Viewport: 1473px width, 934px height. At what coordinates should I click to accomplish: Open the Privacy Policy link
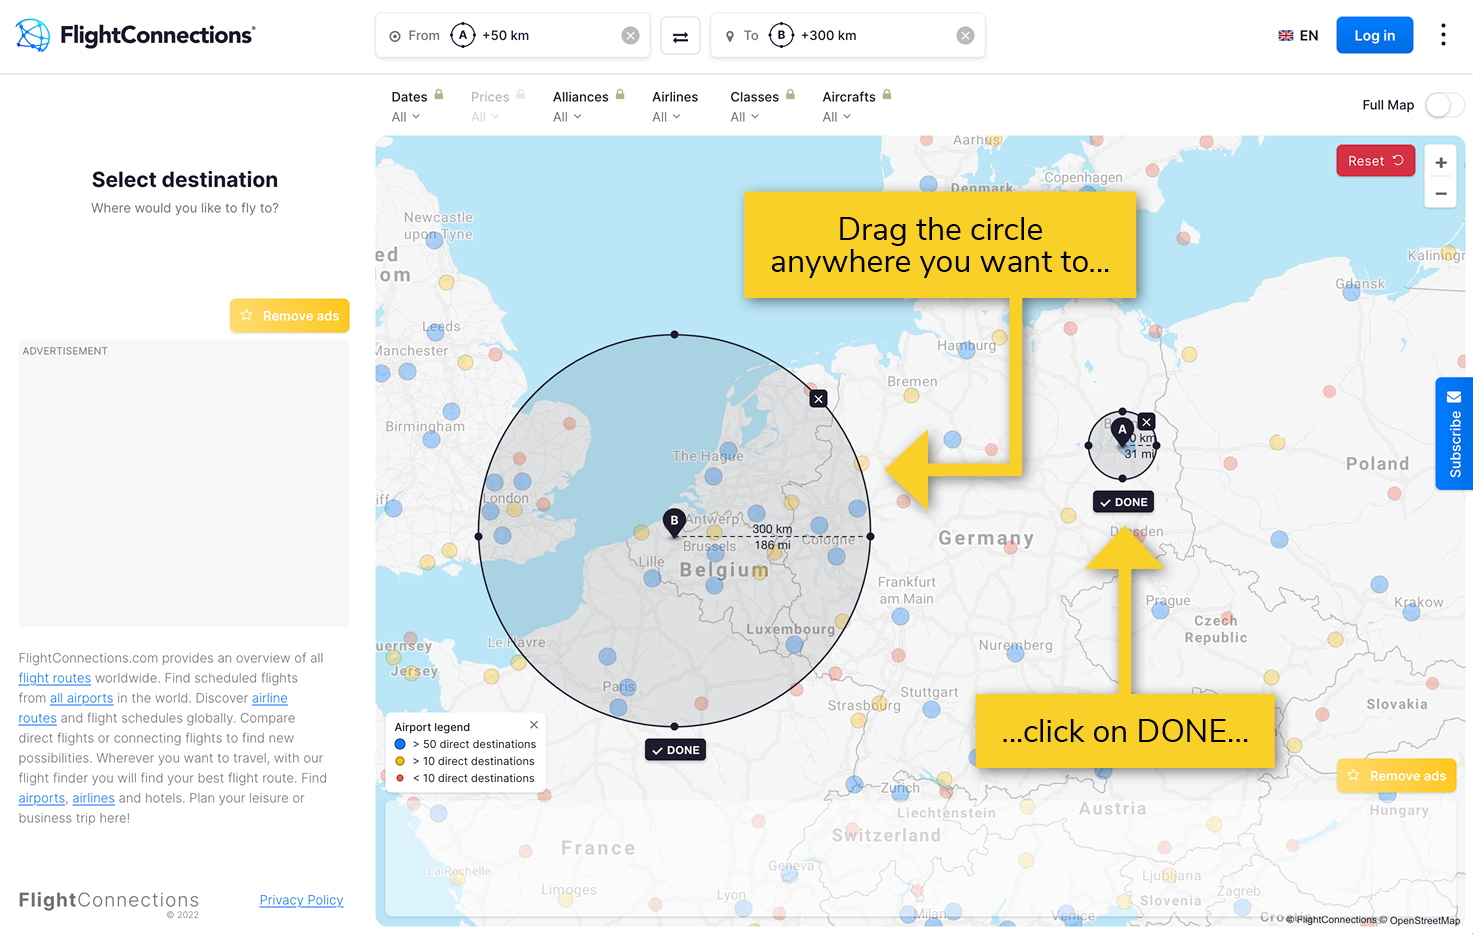(x=301, y=900)
